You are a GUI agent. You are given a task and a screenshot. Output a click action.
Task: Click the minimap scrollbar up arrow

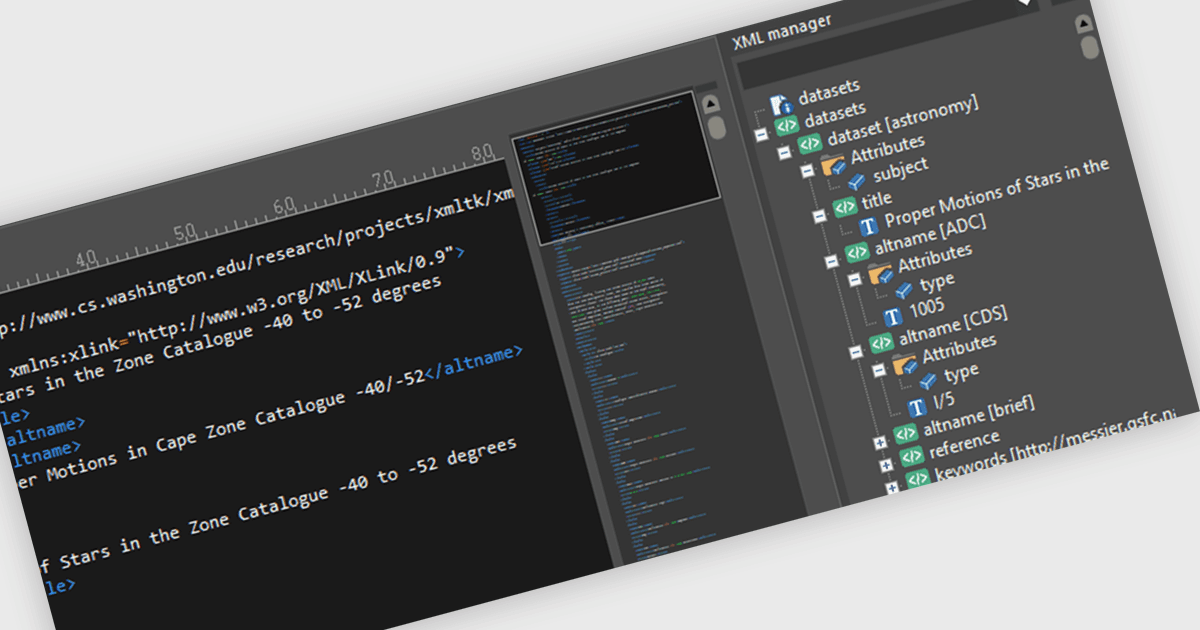pyautogui.click(x=710, y=103)
